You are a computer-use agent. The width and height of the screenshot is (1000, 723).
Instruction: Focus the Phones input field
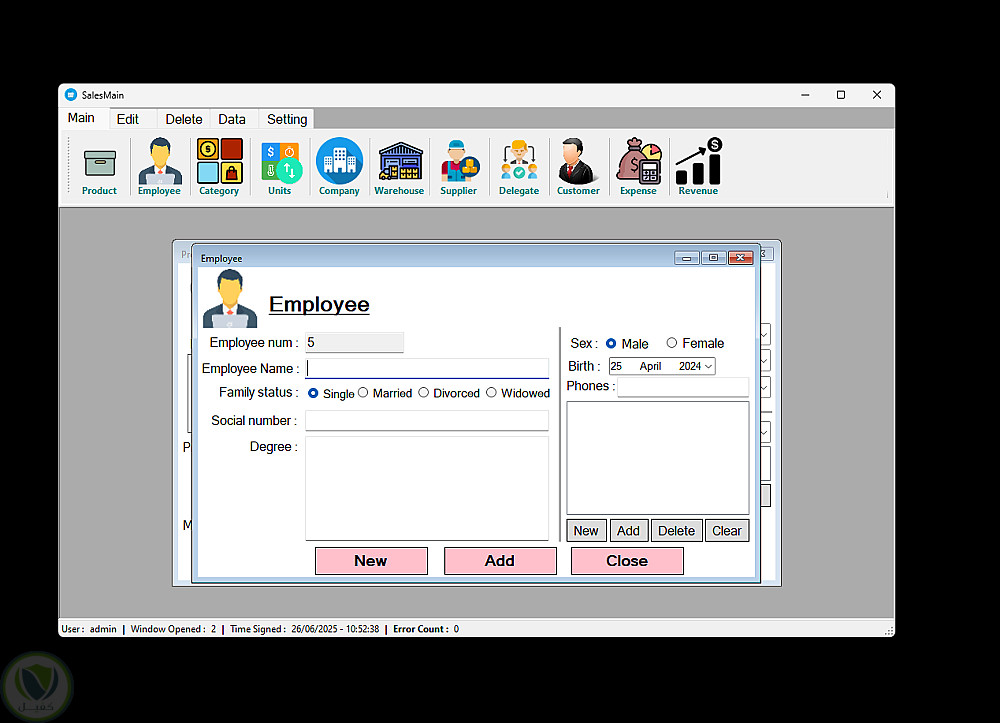tap(683, 386)
